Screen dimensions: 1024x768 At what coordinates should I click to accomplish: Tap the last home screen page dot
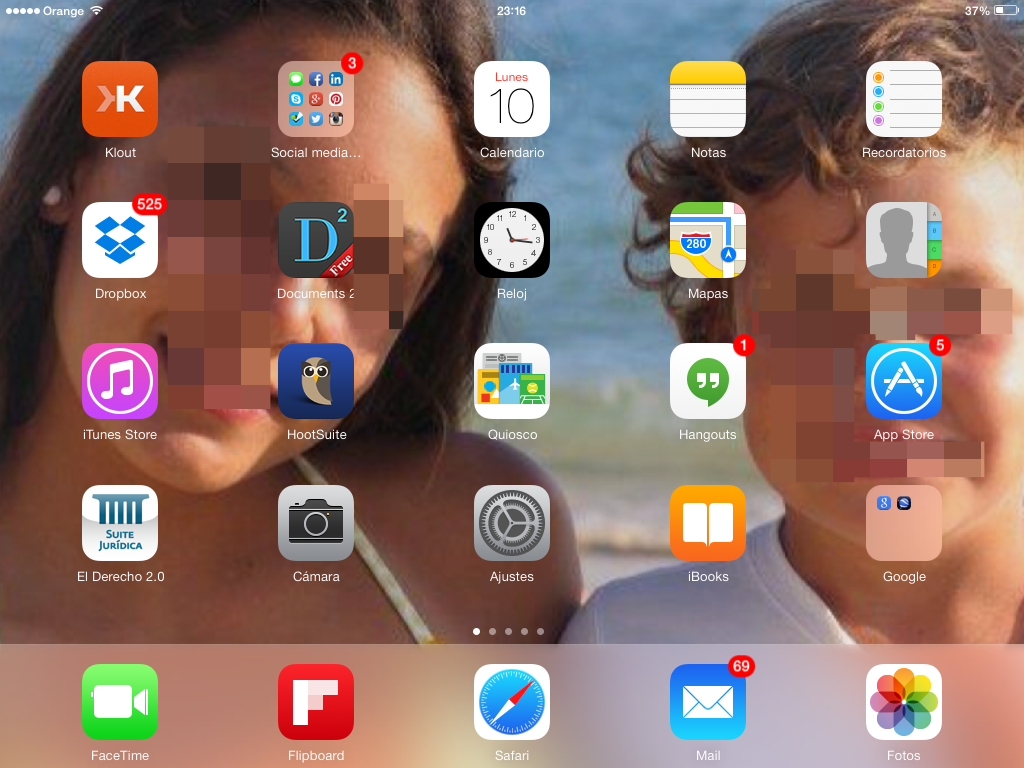540,632
